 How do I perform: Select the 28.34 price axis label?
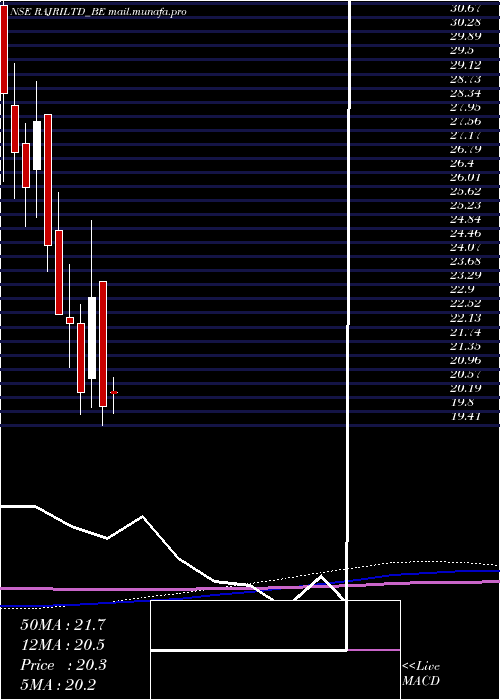coord(465,94)
